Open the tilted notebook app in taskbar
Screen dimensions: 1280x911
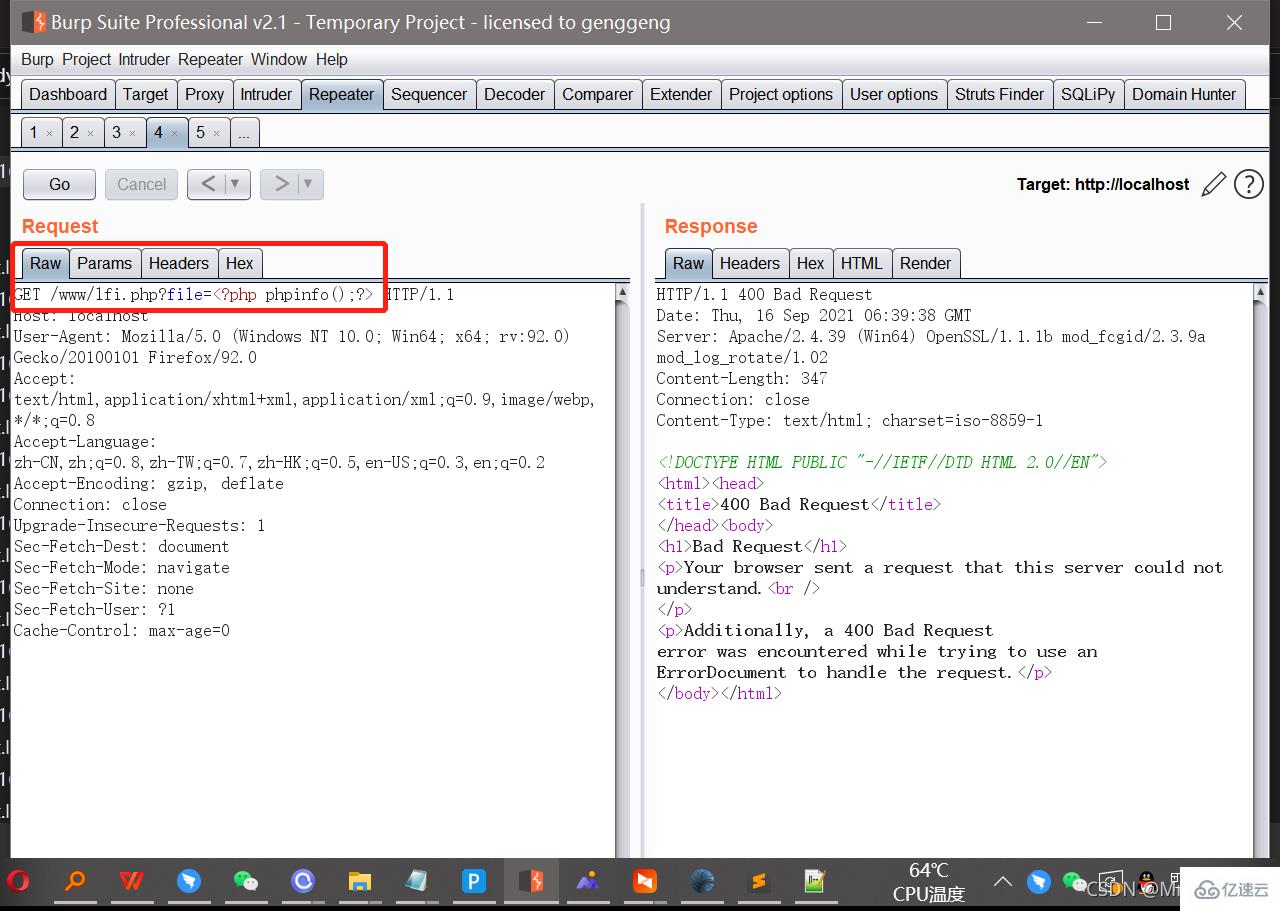pyautogui.click(x=416, y=881)
